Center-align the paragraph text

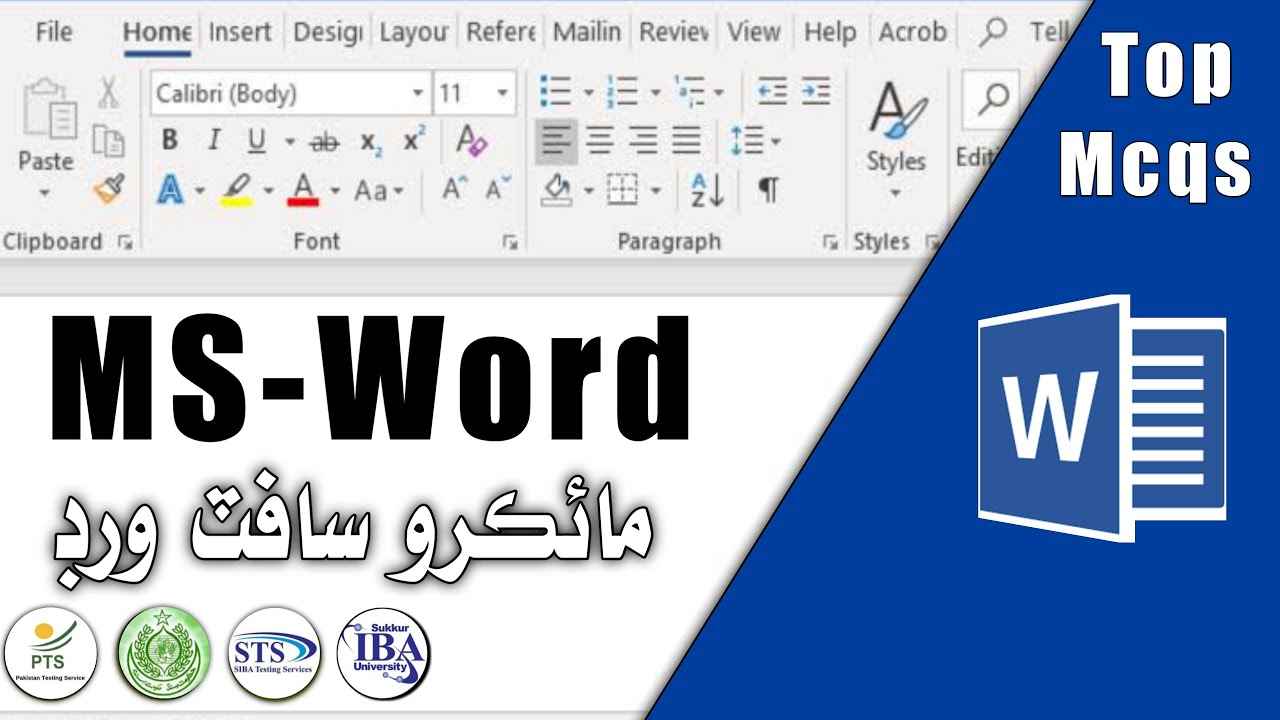coord(599,141)
